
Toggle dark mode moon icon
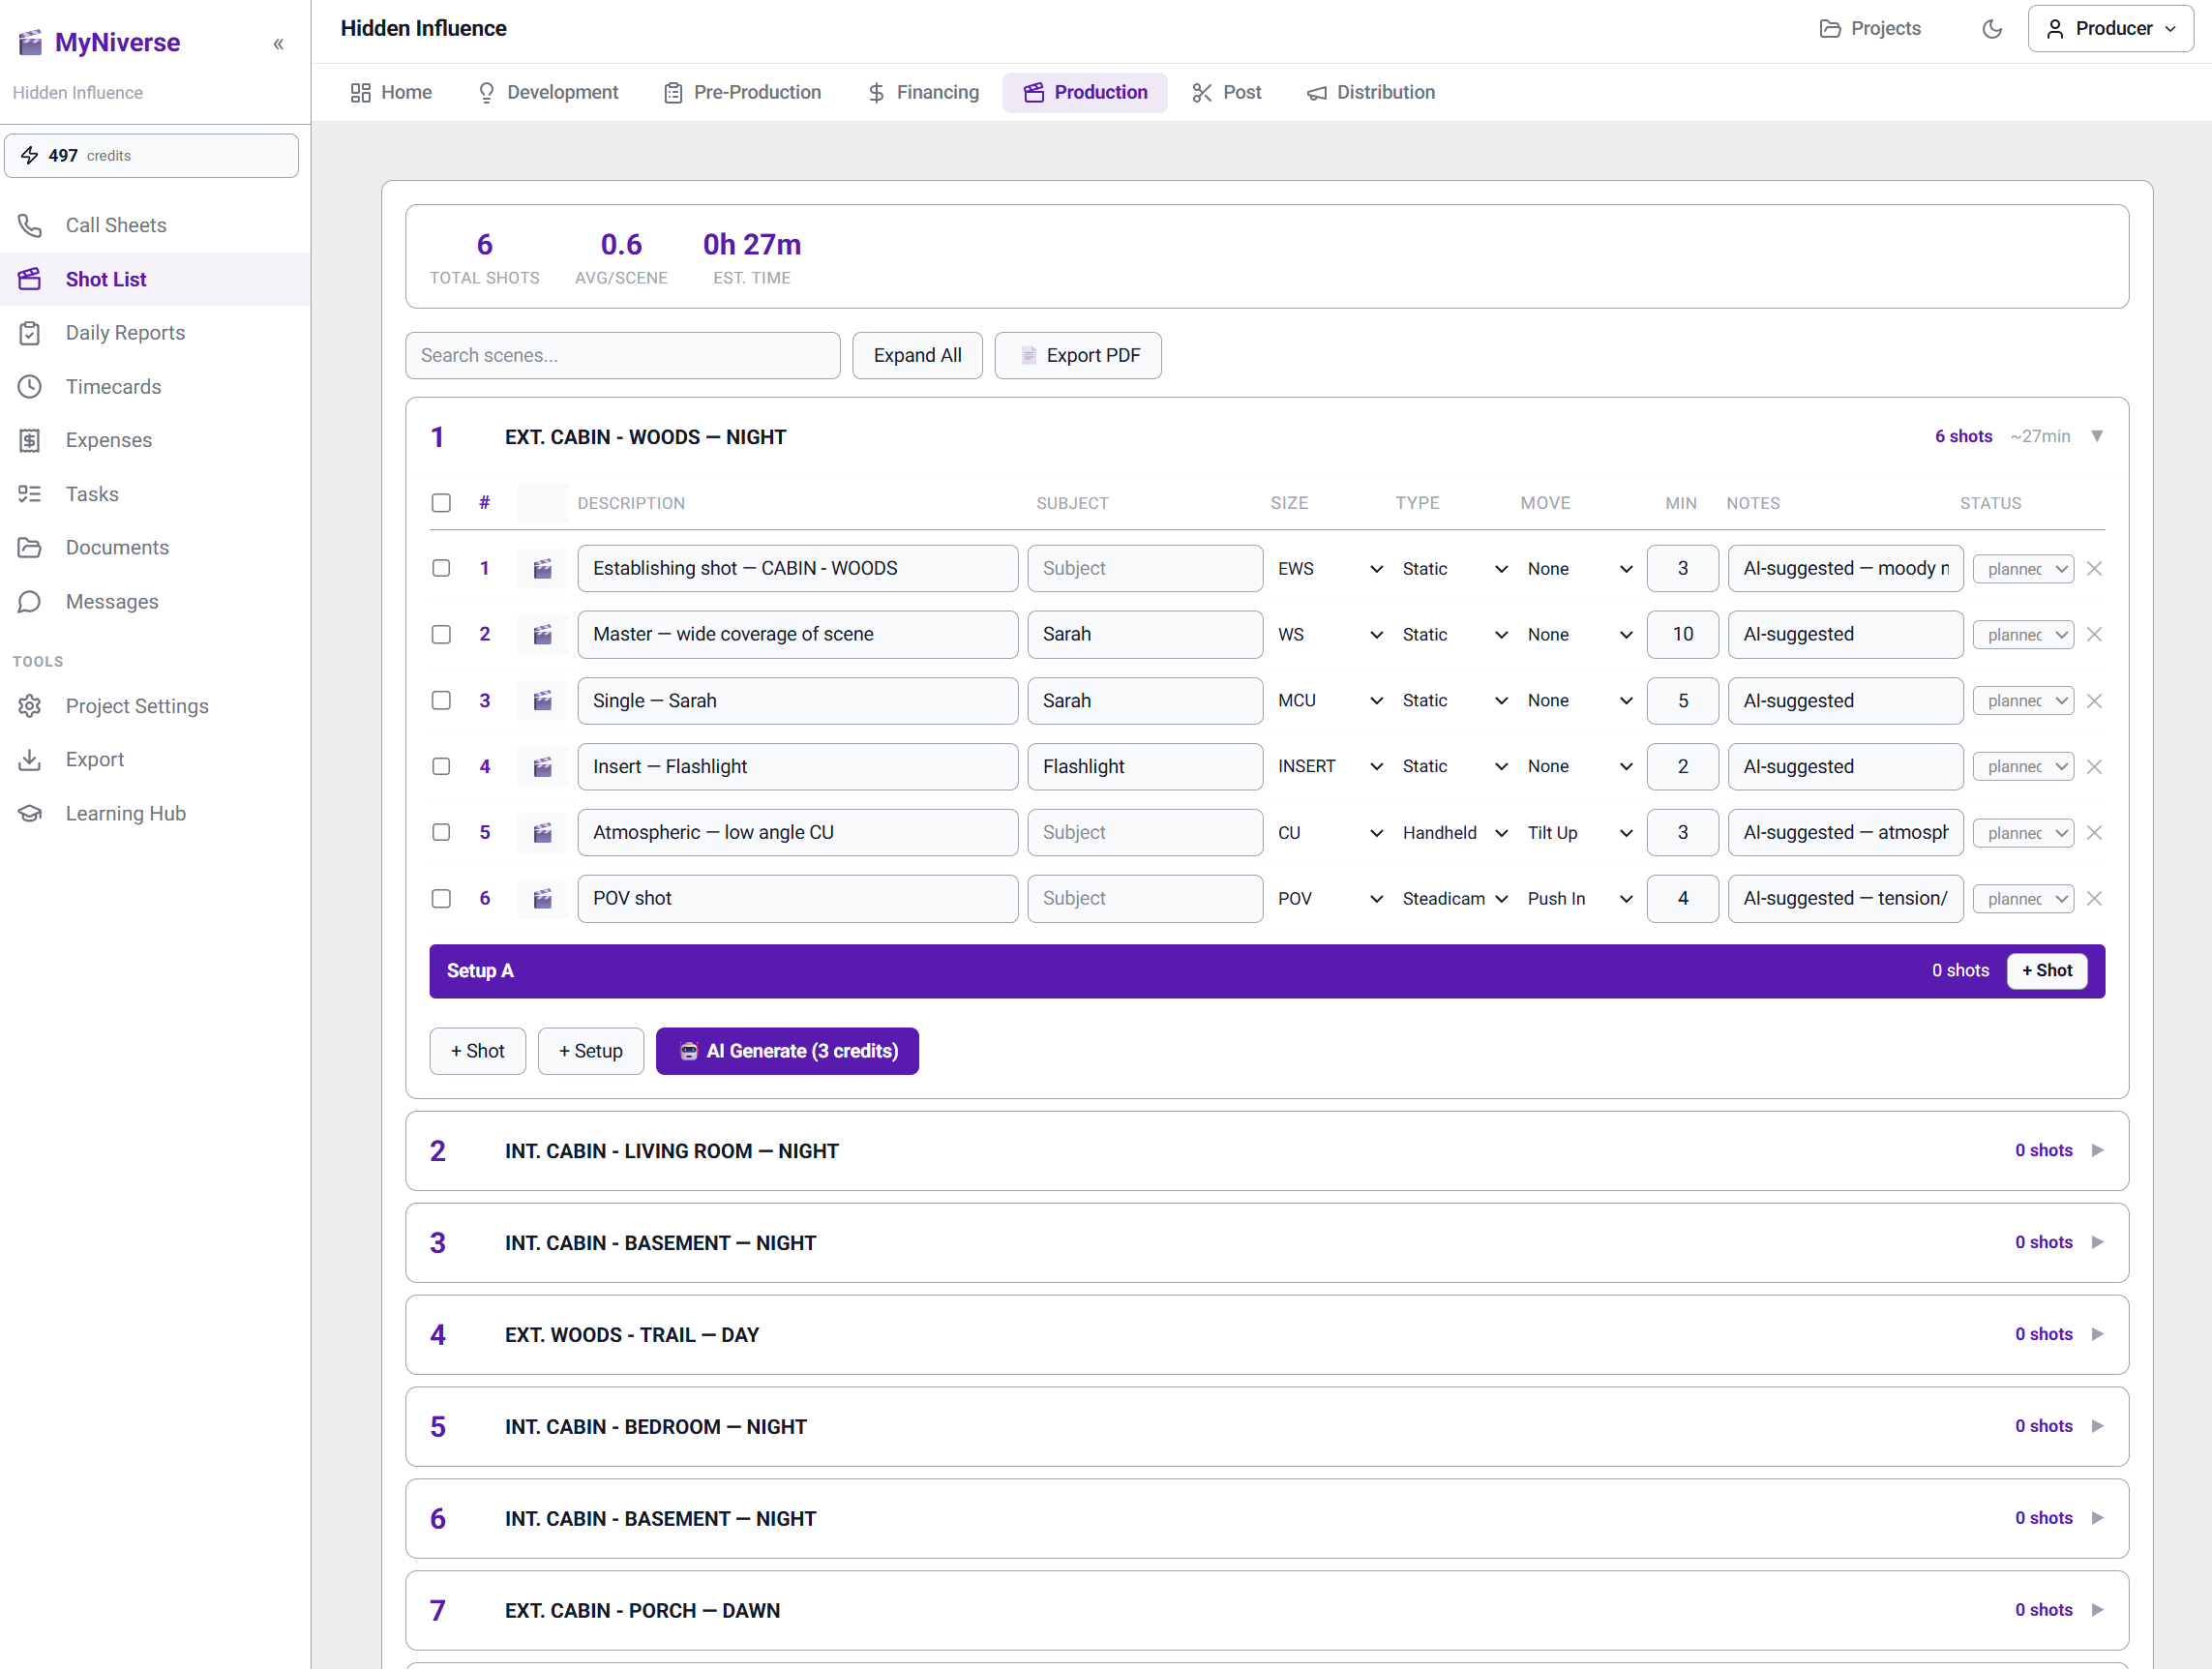coord(1991,29)
